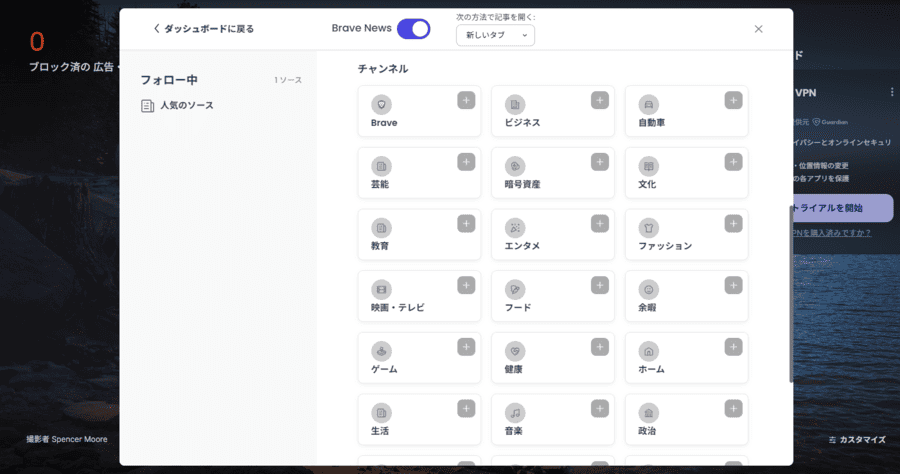Viewport: 900px width, 474px height.
Task: Click the 映画・テレビ film icon
Action: pyautogui.click(x=381, y=289)
